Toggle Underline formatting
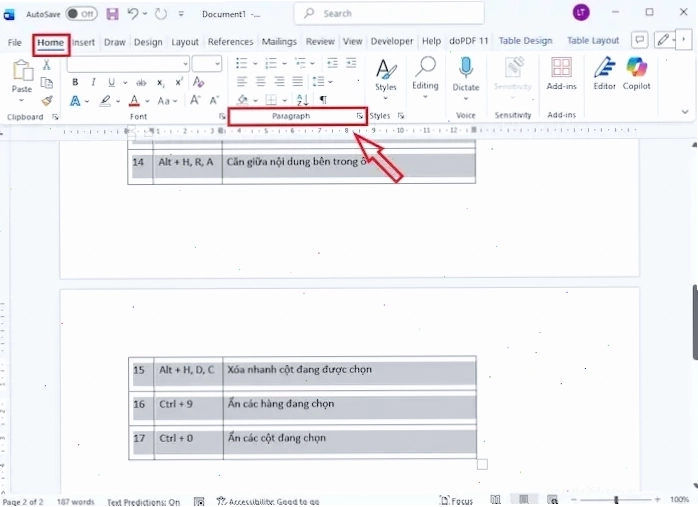The width and height of the screenshot is (698, 507). point(111,82)
